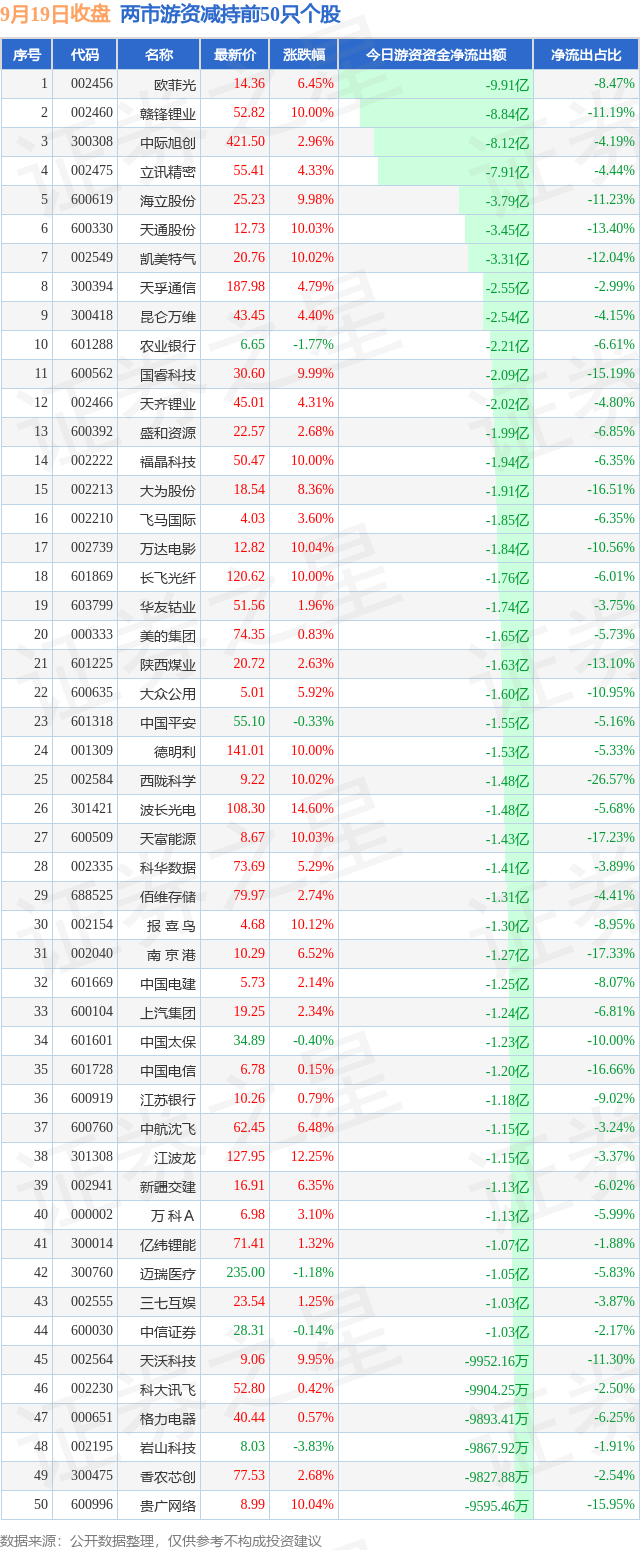Screen dimensions: 640x1550
Task: Select the stock name 报喜鸟
Action: pyautogui.click(x=172, y=925)
